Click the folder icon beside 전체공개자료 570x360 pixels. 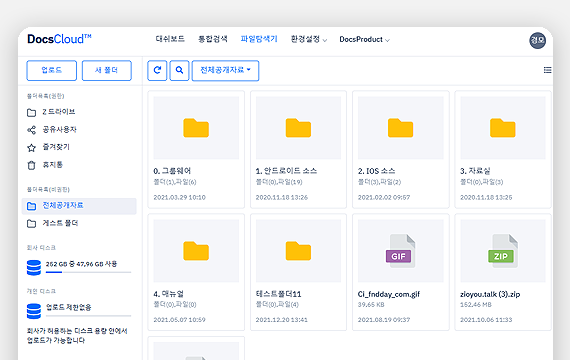pyautogui.click(x=32, y=206)
